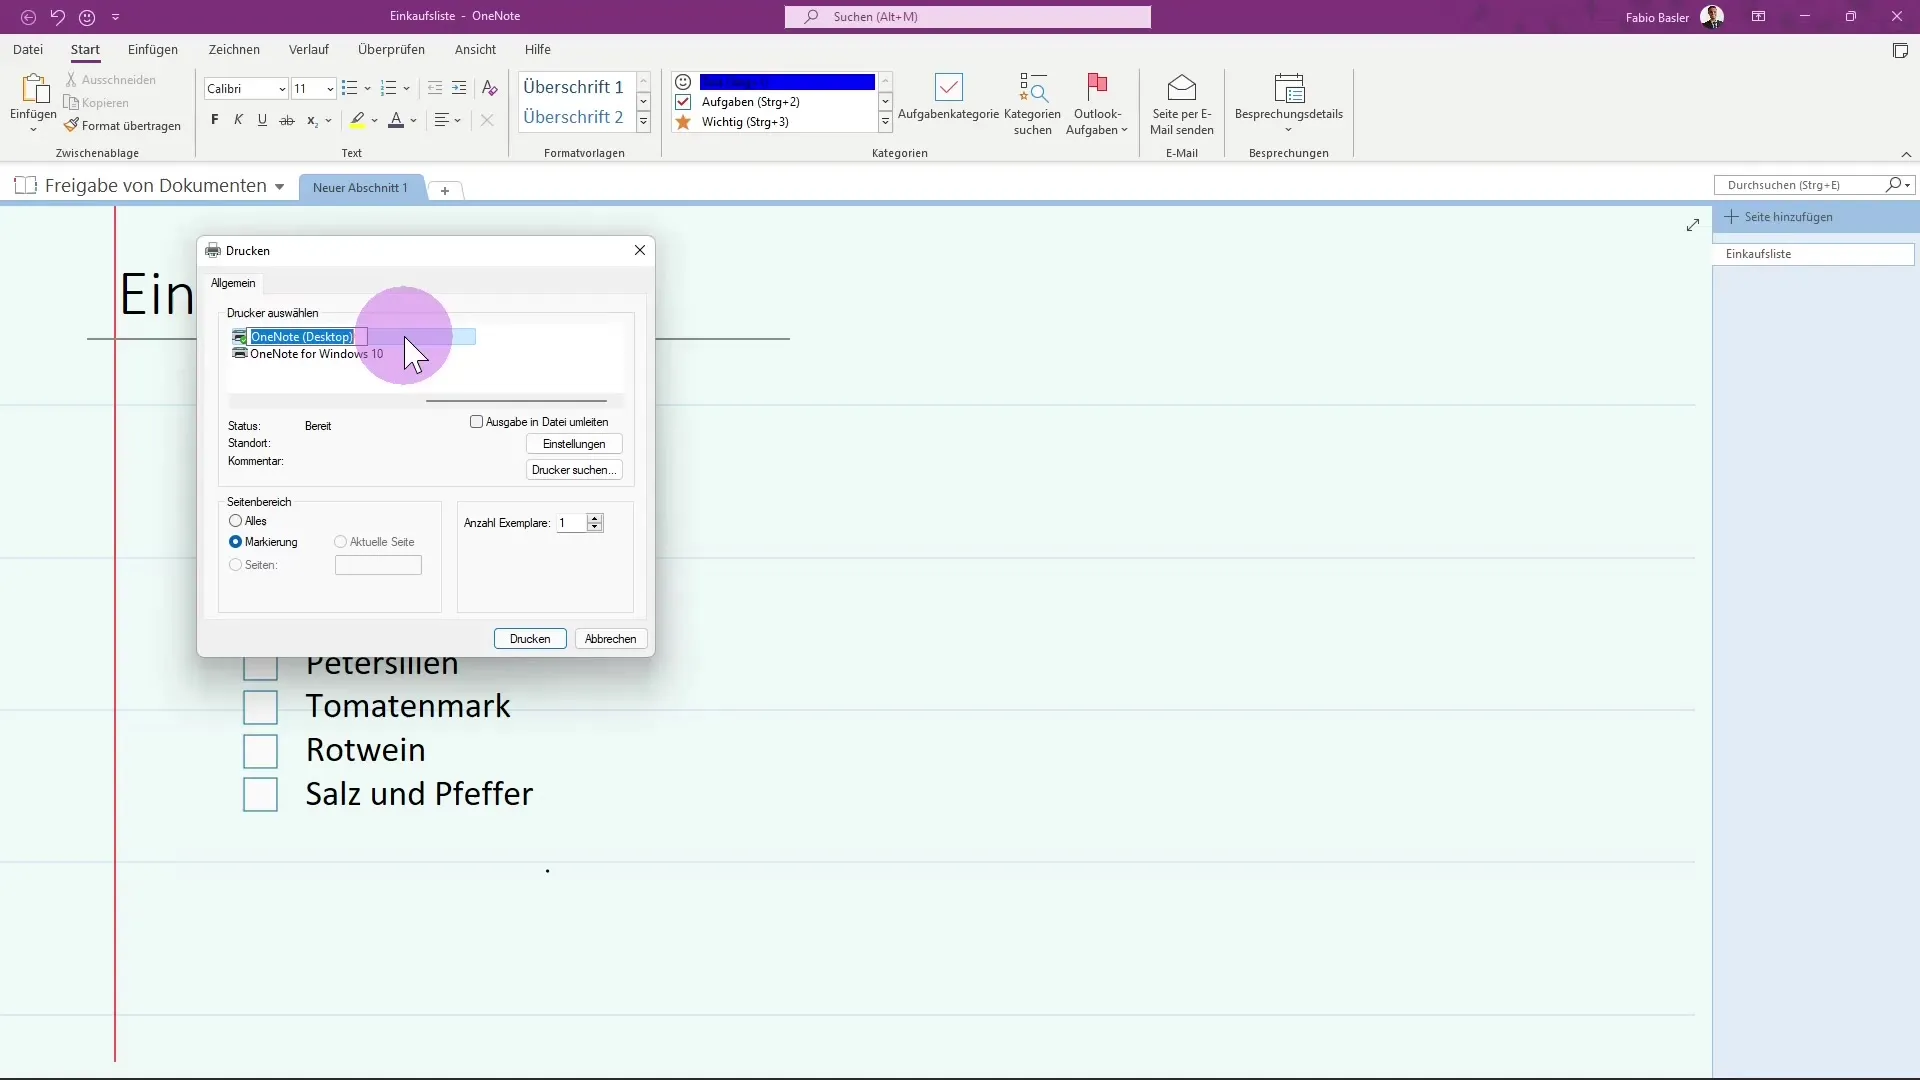Open the feedback smiley icon

[x=87, y=17]
